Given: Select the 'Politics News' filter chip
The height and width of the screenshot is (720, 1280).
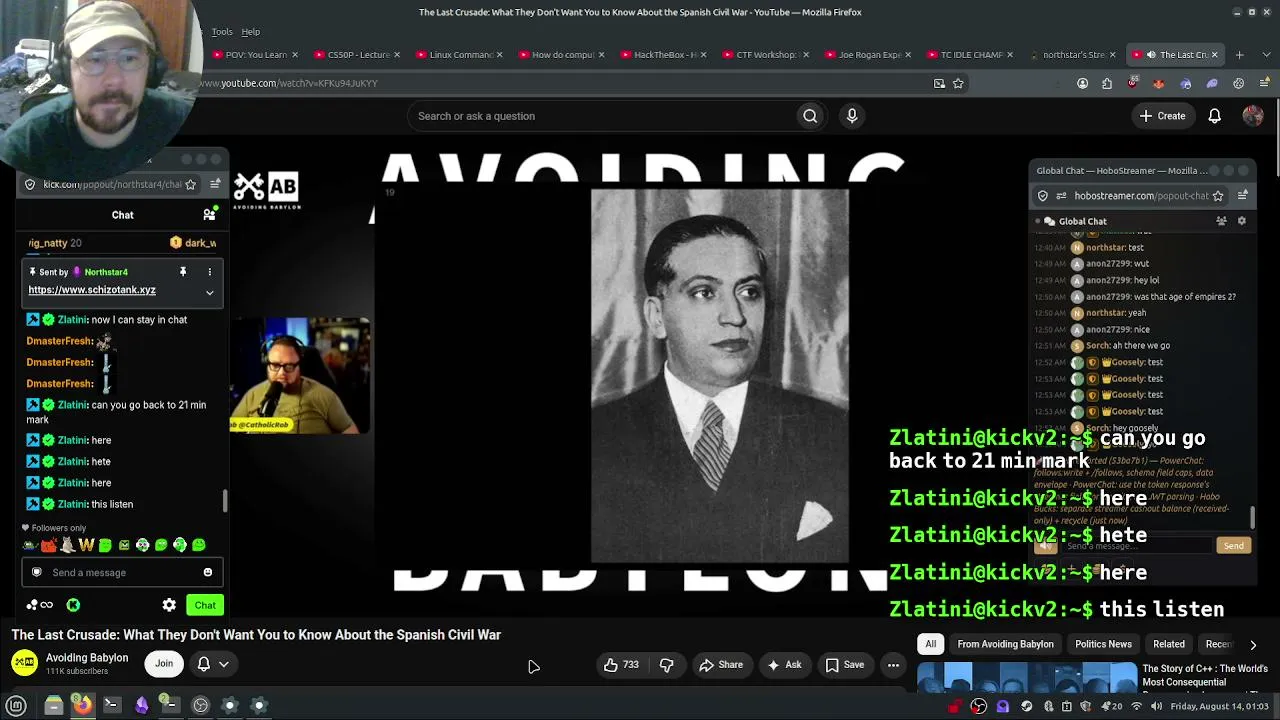Looking at the screenshot, I should tap(1103, 645).
